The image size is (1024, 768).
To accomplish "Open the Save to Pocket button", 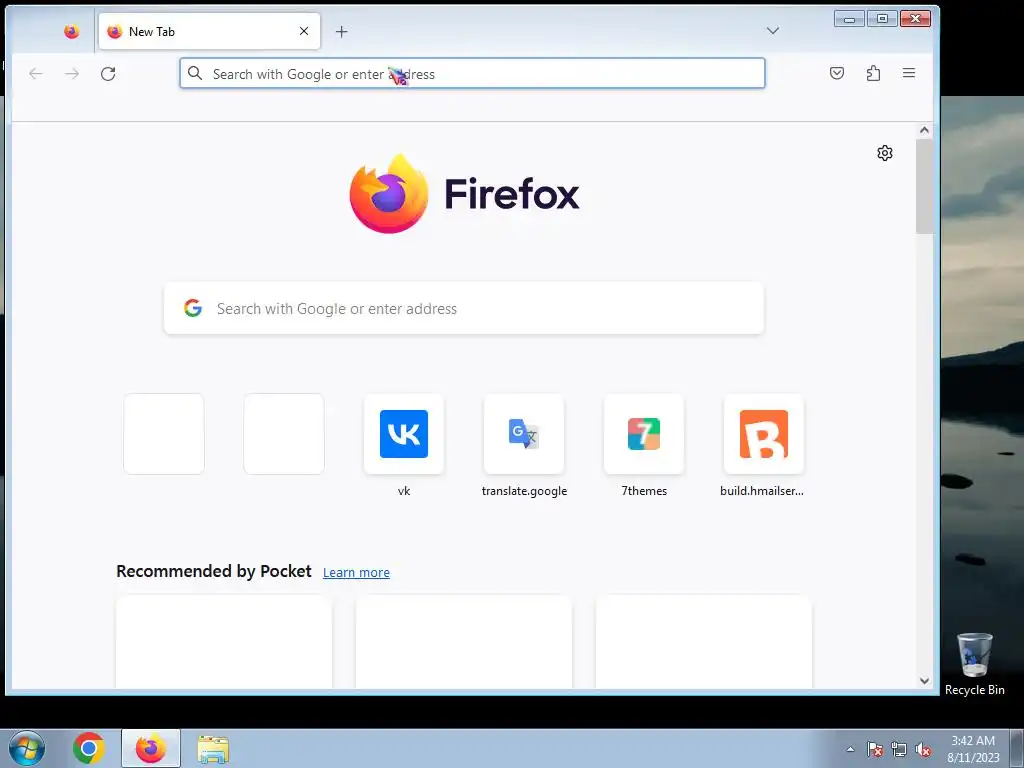I will tap(837, 73).
